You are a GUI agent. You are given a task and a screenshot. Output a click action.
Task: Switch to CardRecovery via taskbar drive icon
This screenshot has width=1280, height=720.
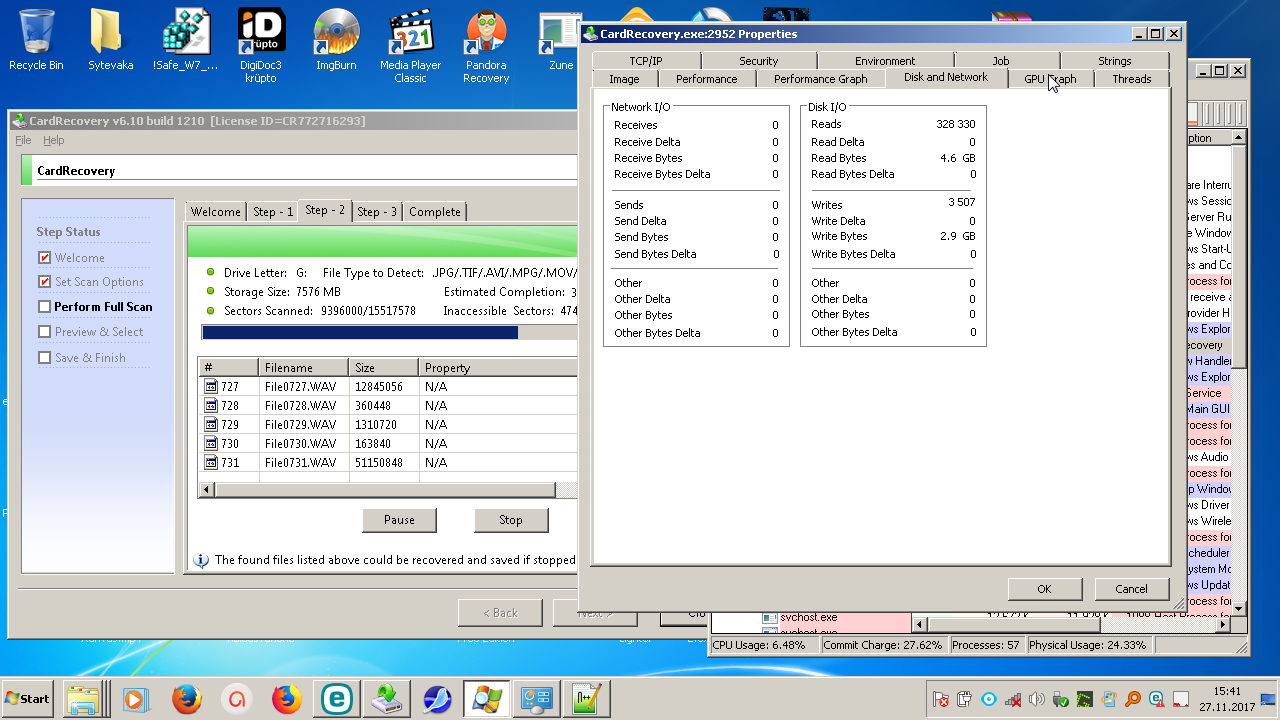[x=386, y=699]
